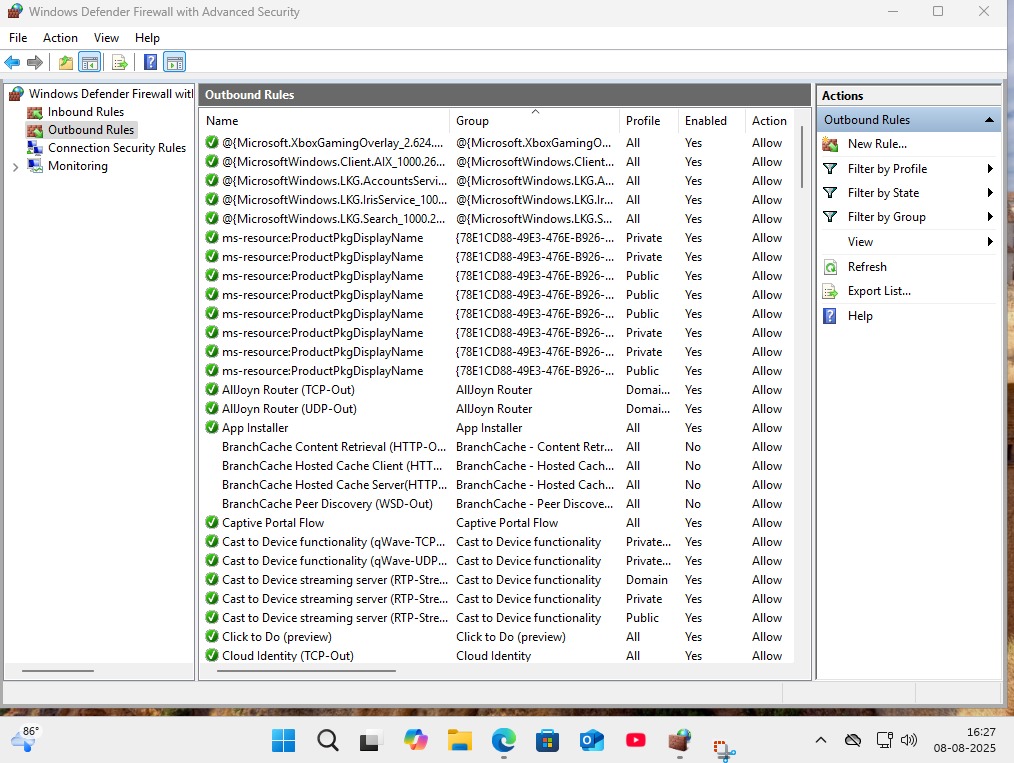Click the Inbound Rules tree icon
1014x763 pixels.
click(35, 113)
